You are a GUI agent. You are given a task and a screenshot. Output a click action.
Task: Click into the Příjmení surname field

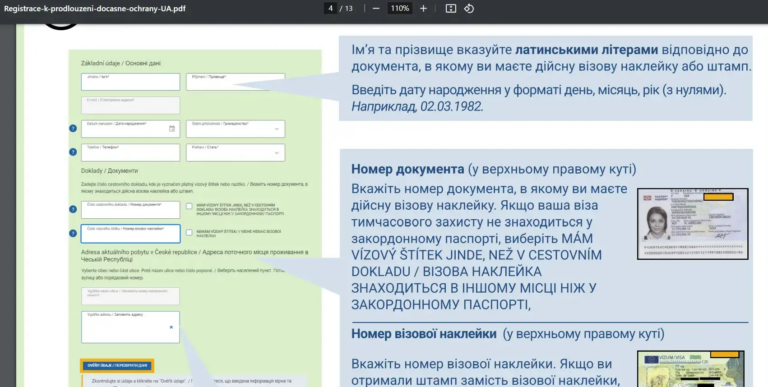[x=235, y=82]
